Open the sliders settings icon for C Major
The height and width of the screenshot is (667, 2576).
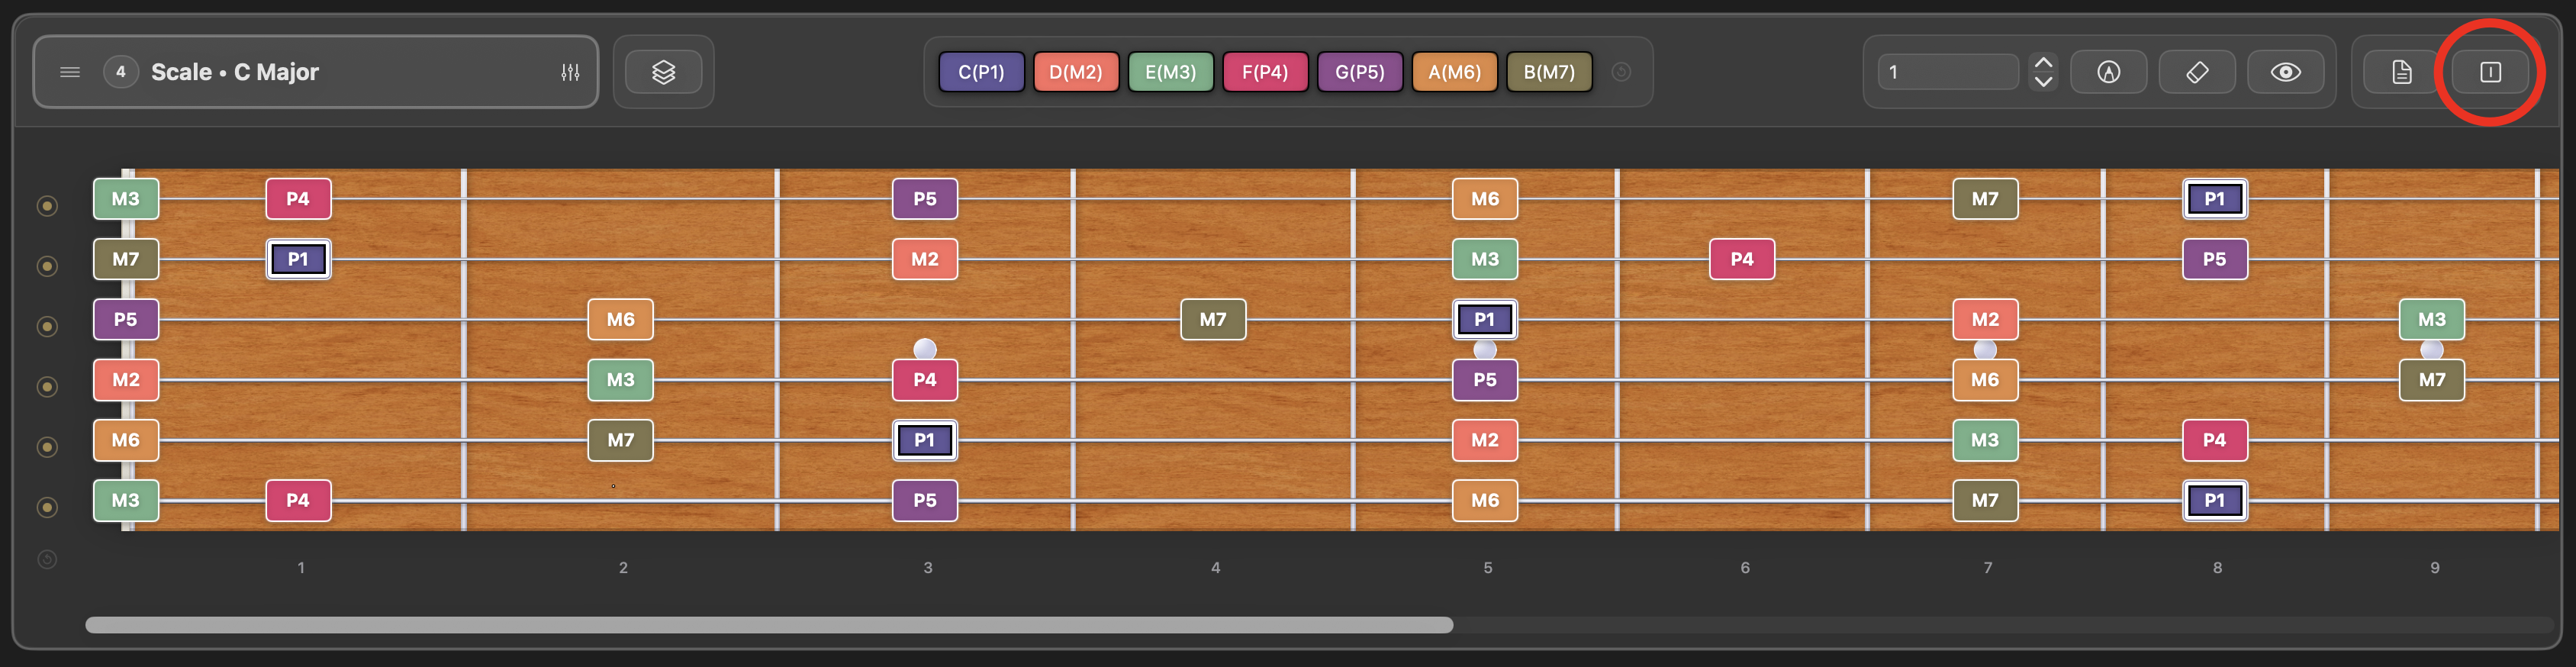tap(570, 72)
